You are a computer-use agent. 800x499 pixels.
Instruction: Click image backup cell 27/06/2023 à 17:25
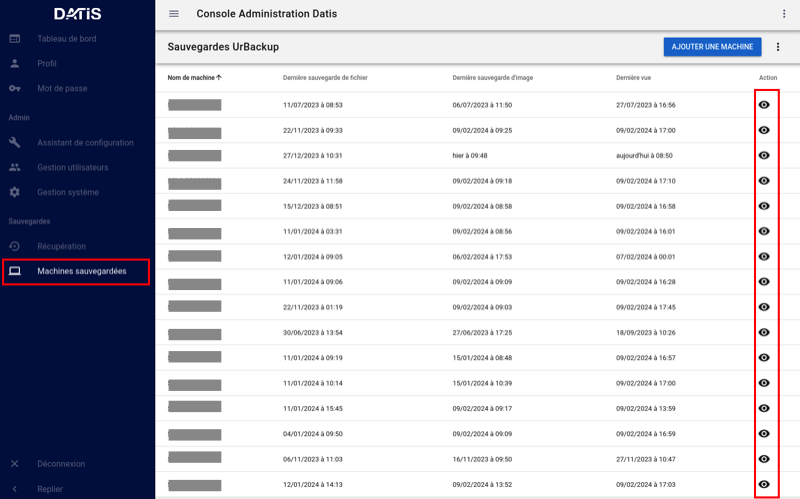coord(482,333)
